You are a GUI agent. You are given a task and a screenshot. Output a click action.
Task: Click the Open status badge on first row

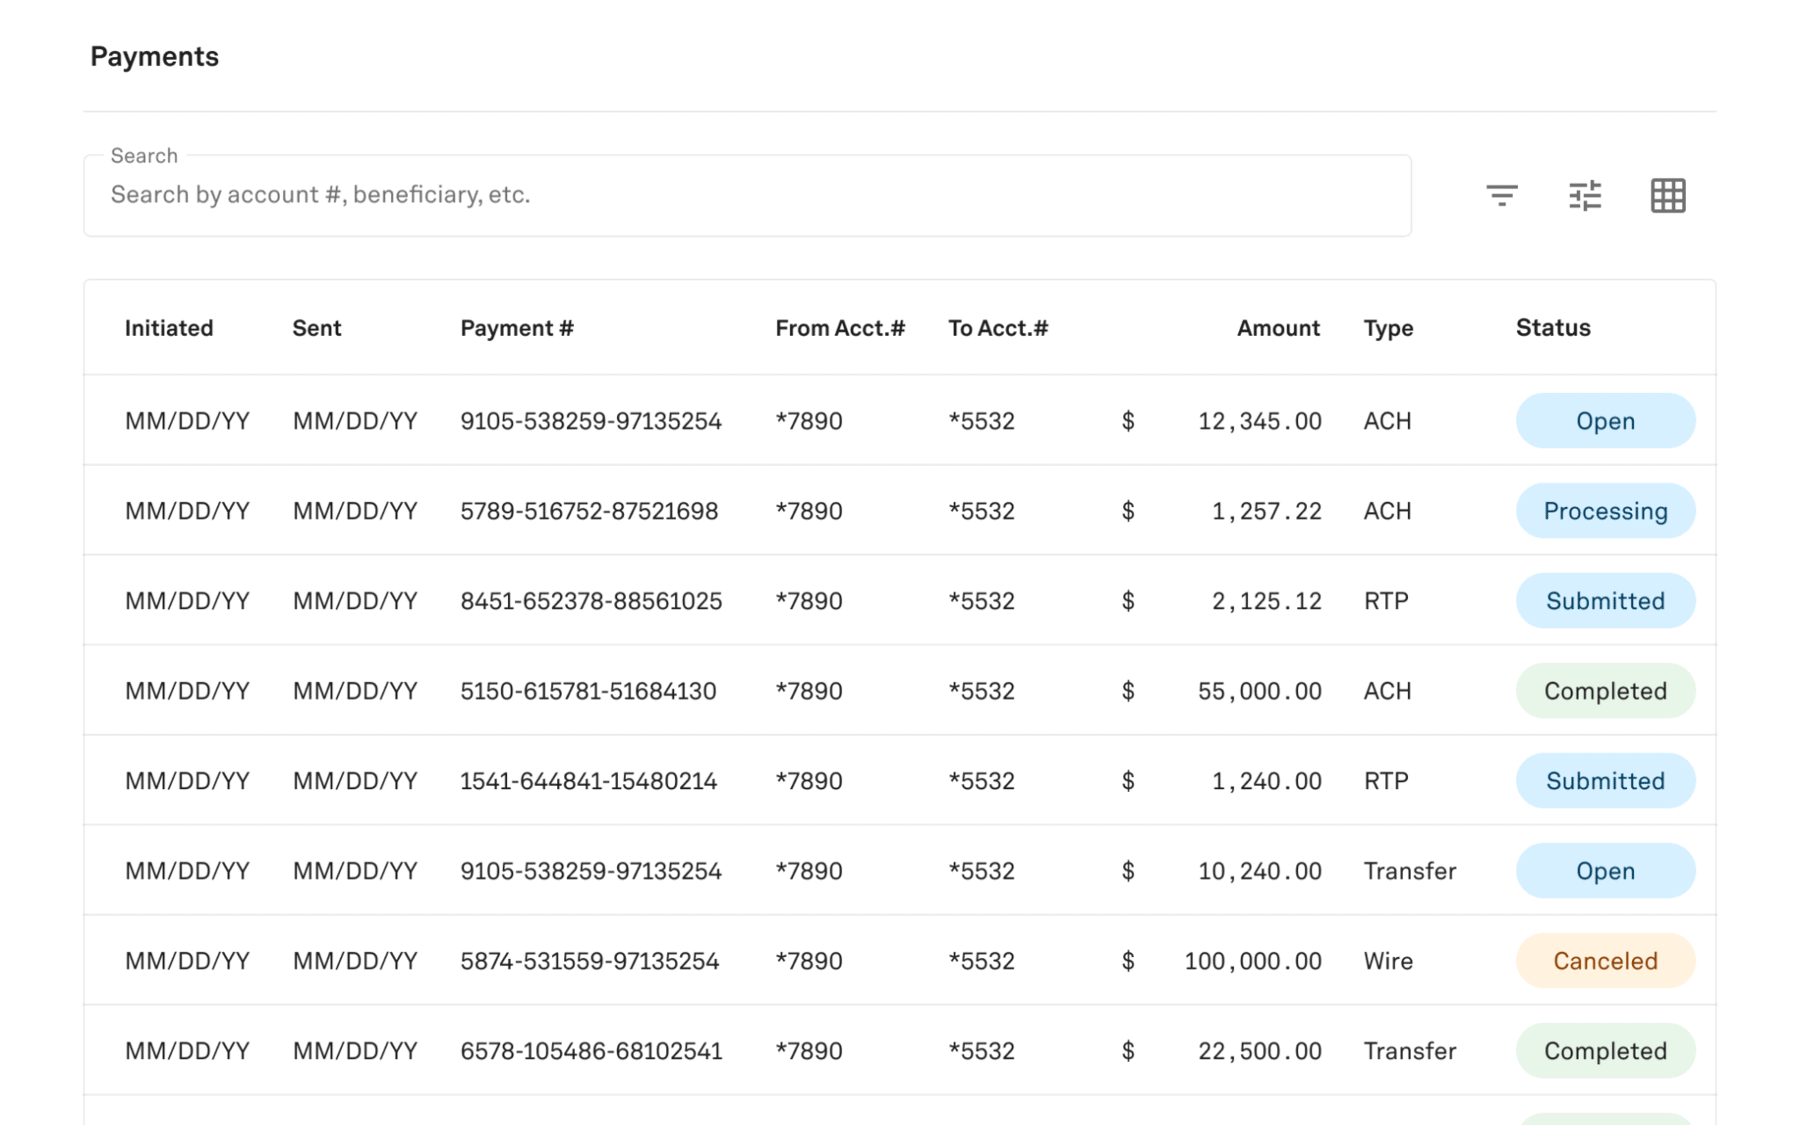1605,421
